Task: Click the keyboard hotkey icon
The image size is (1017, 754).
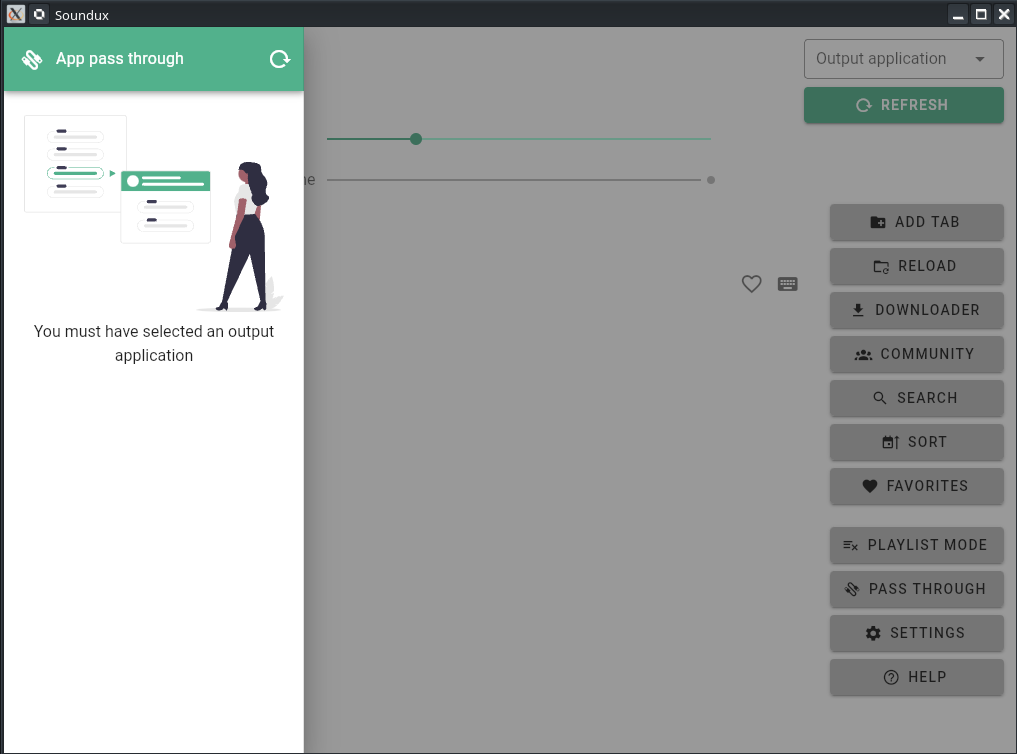Action: (x=787, y=284)
